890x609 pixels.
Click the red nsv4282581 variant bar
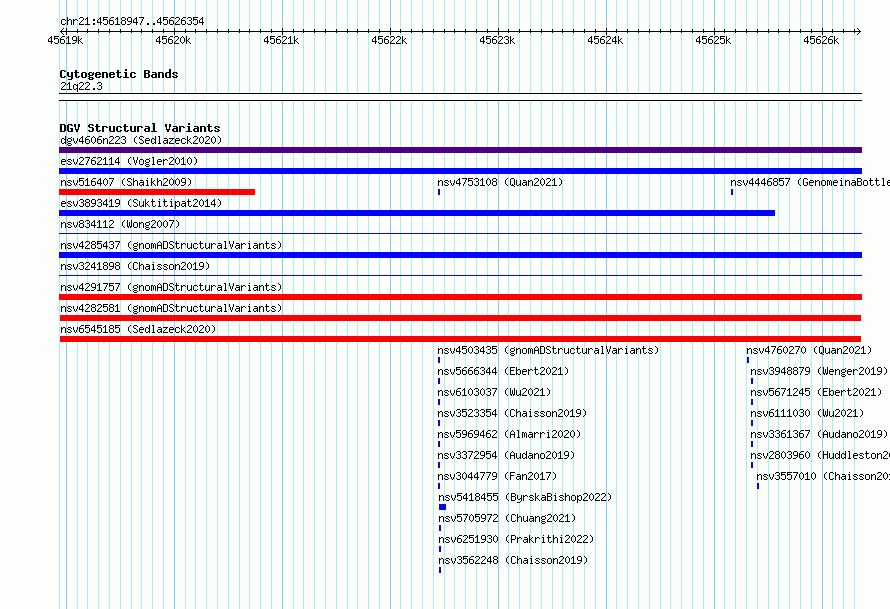[x=460, y=318]
